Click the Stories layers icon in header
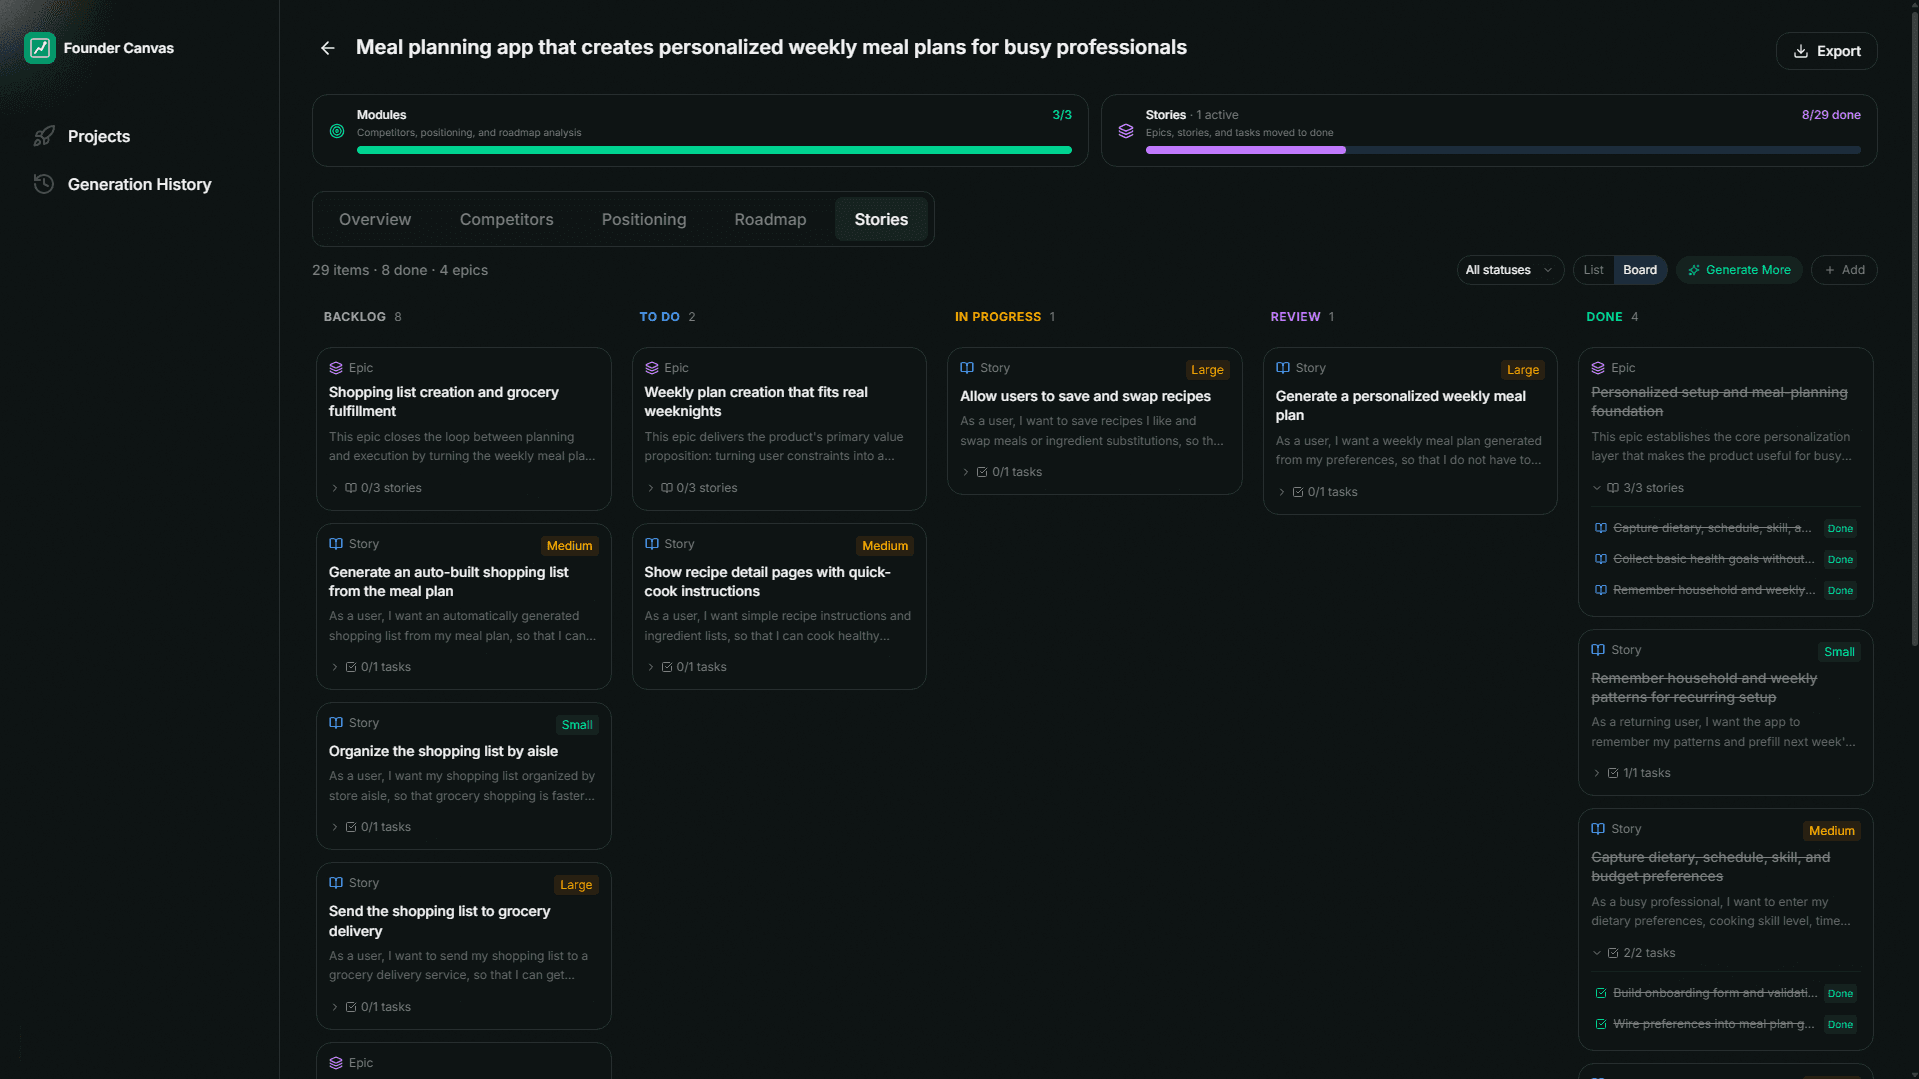This screenshot has width=1919, height=1079. tap(1125, 131)
